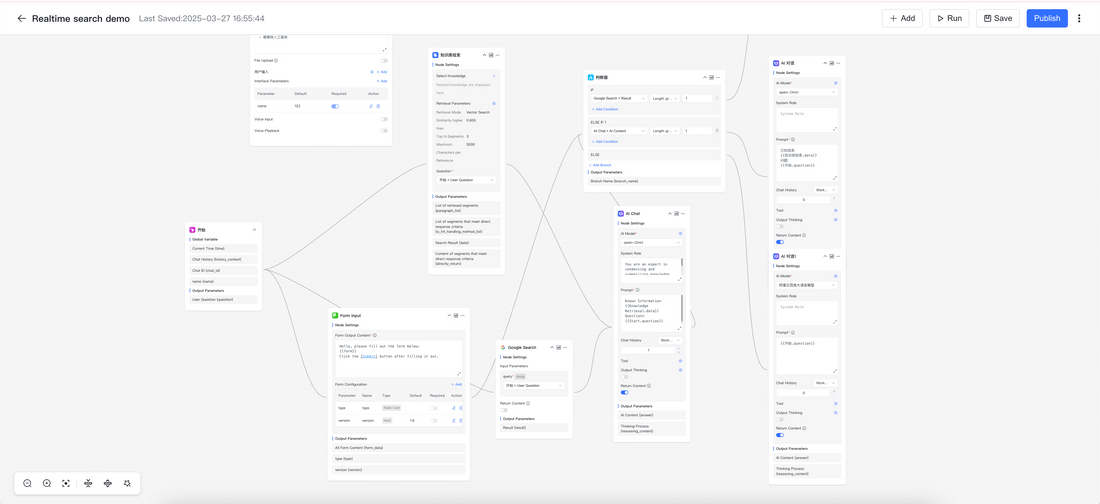Open the three-dot menu next to Publish
This screenshot has height=504, width=1100.
(x=1079, y=18)
